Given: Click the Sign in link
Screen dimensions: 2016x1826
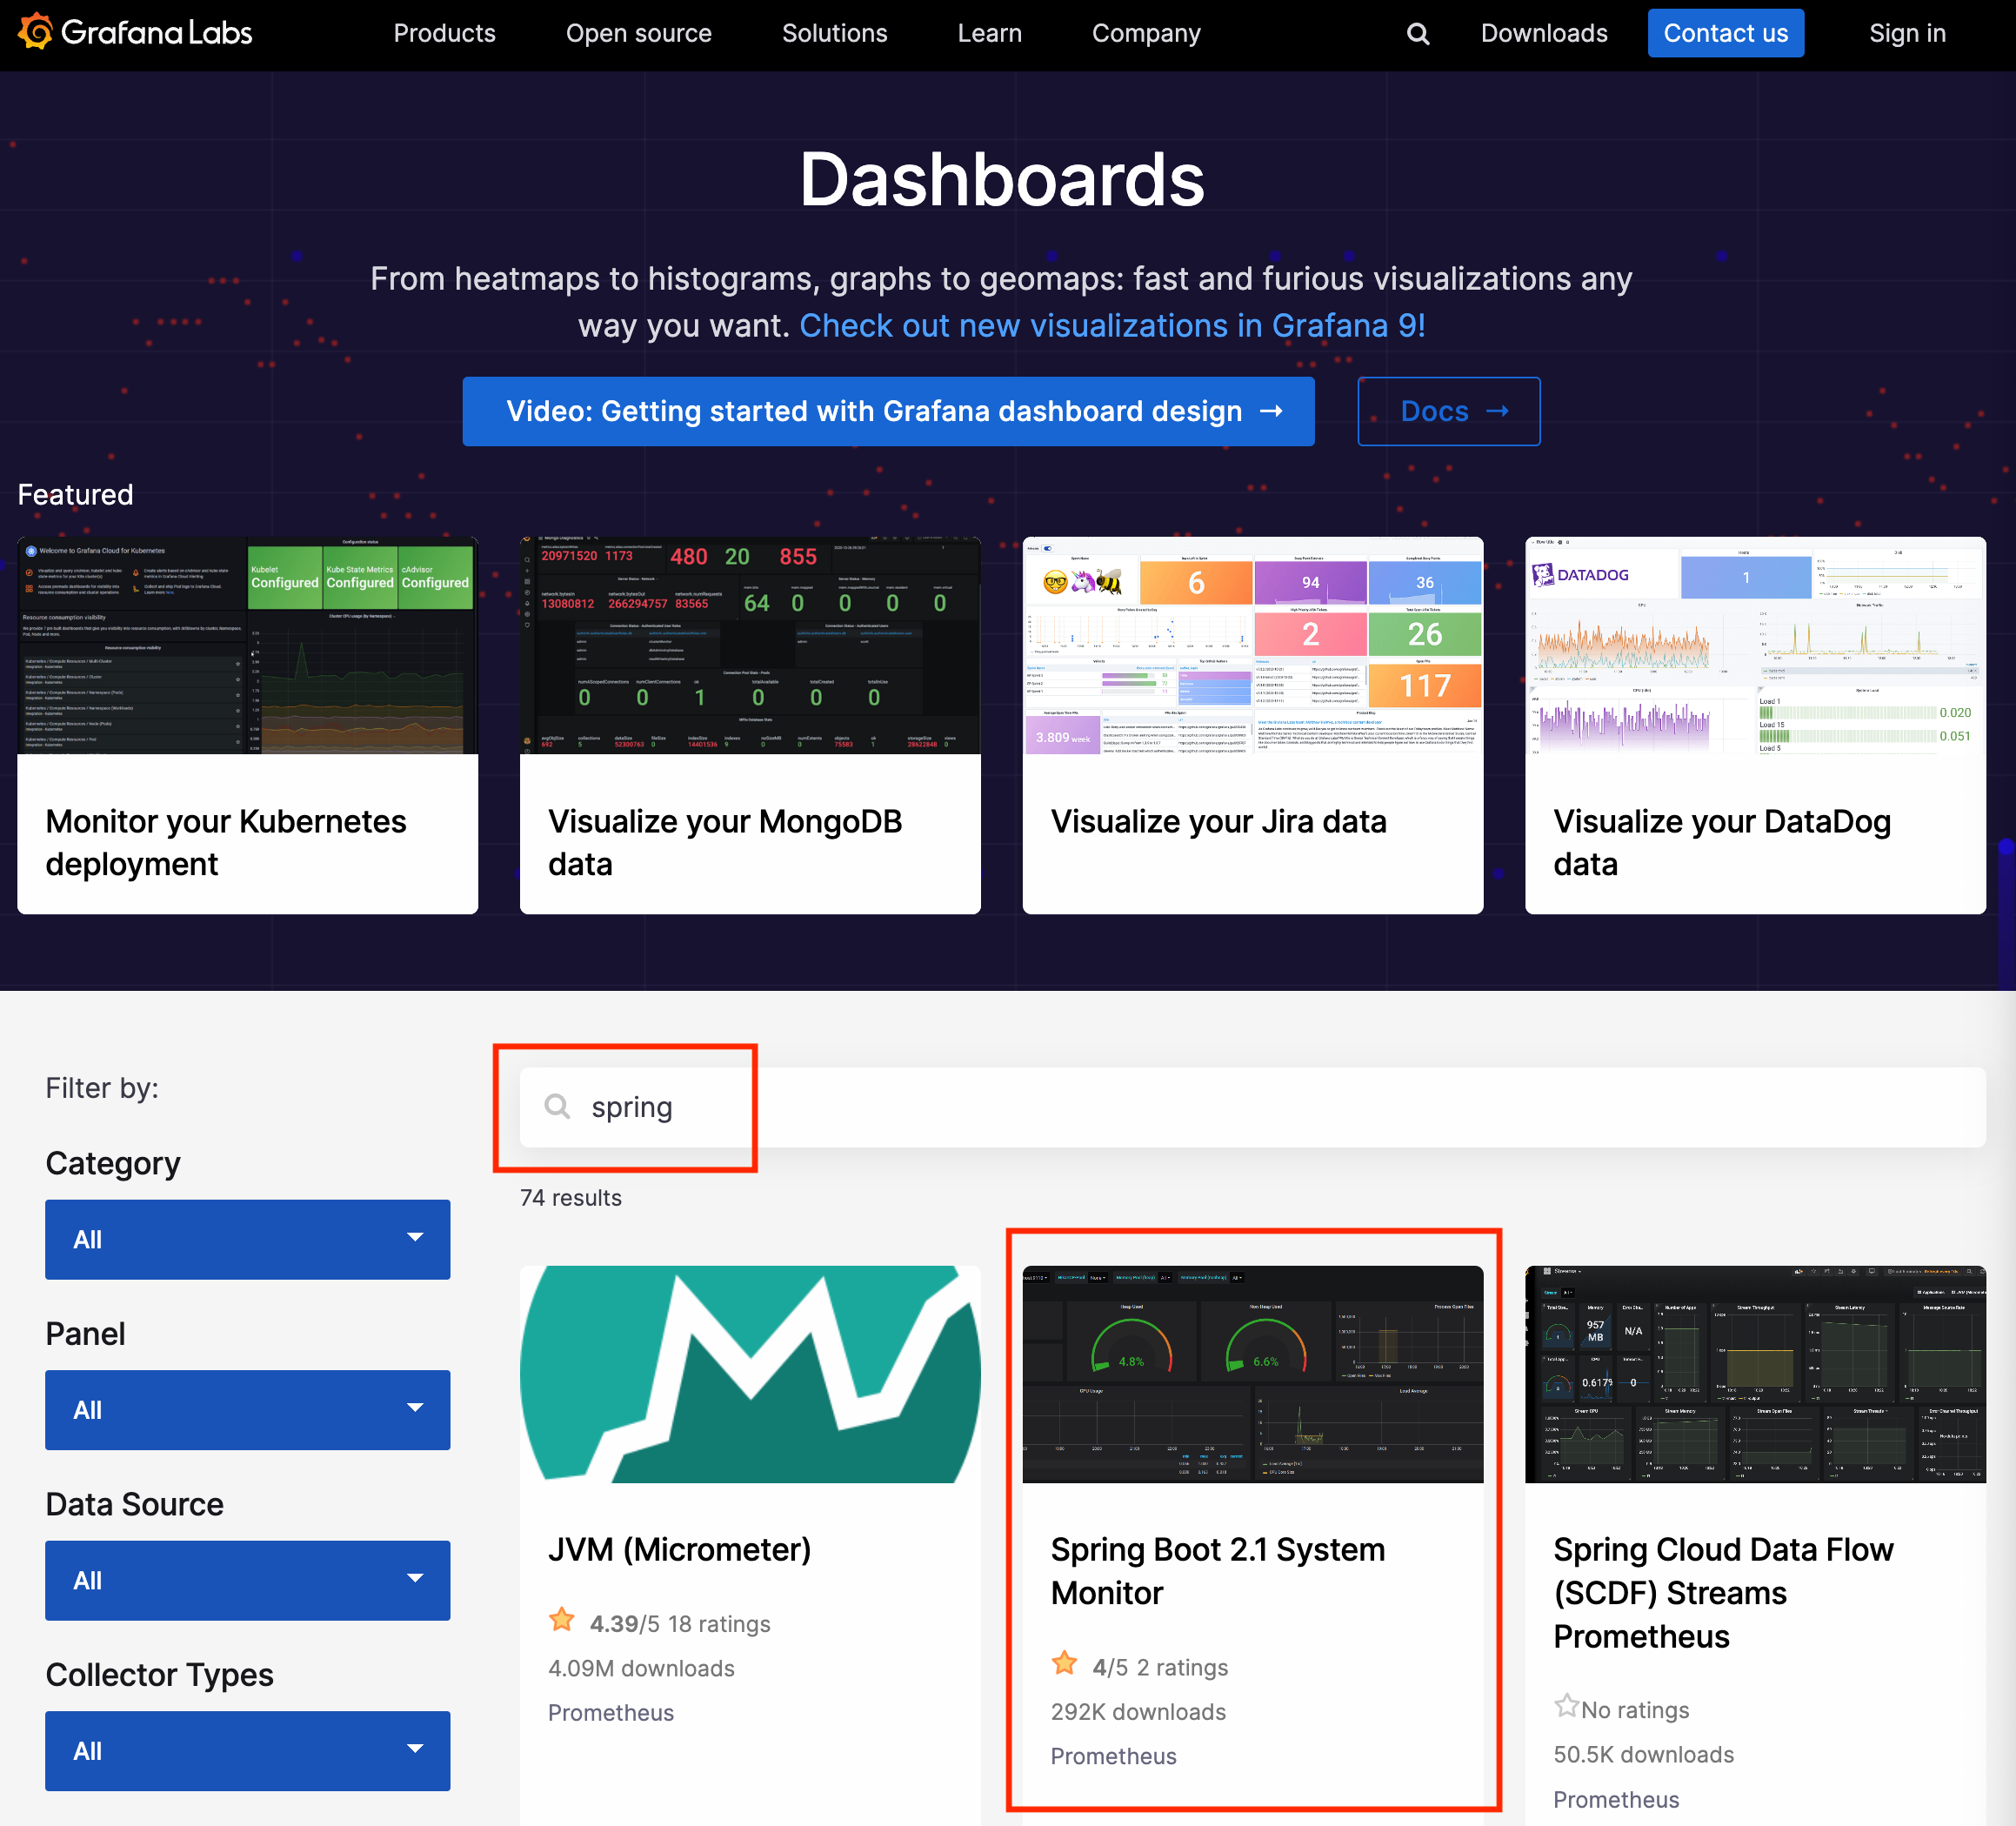Looking at the screenshot, I should pyautogui.click(x=1907, y=34).
